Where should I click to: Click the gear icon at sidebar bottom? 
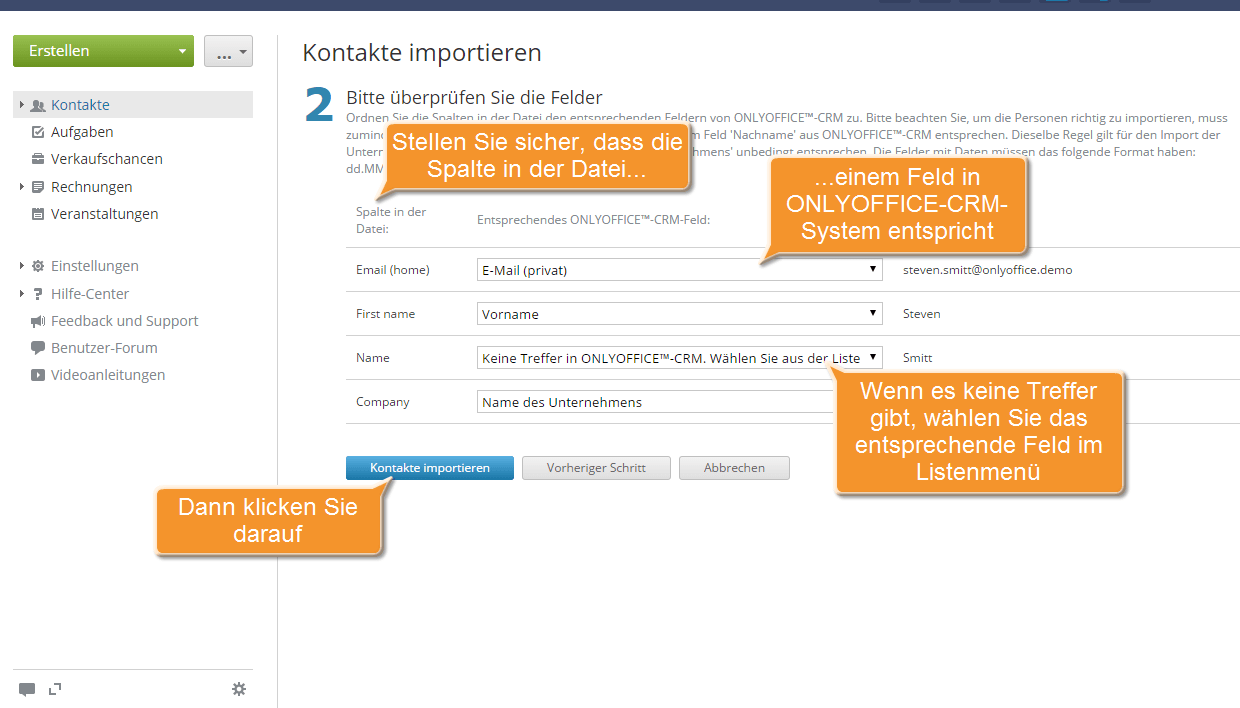pyautogui.click(x=239, y=689)
